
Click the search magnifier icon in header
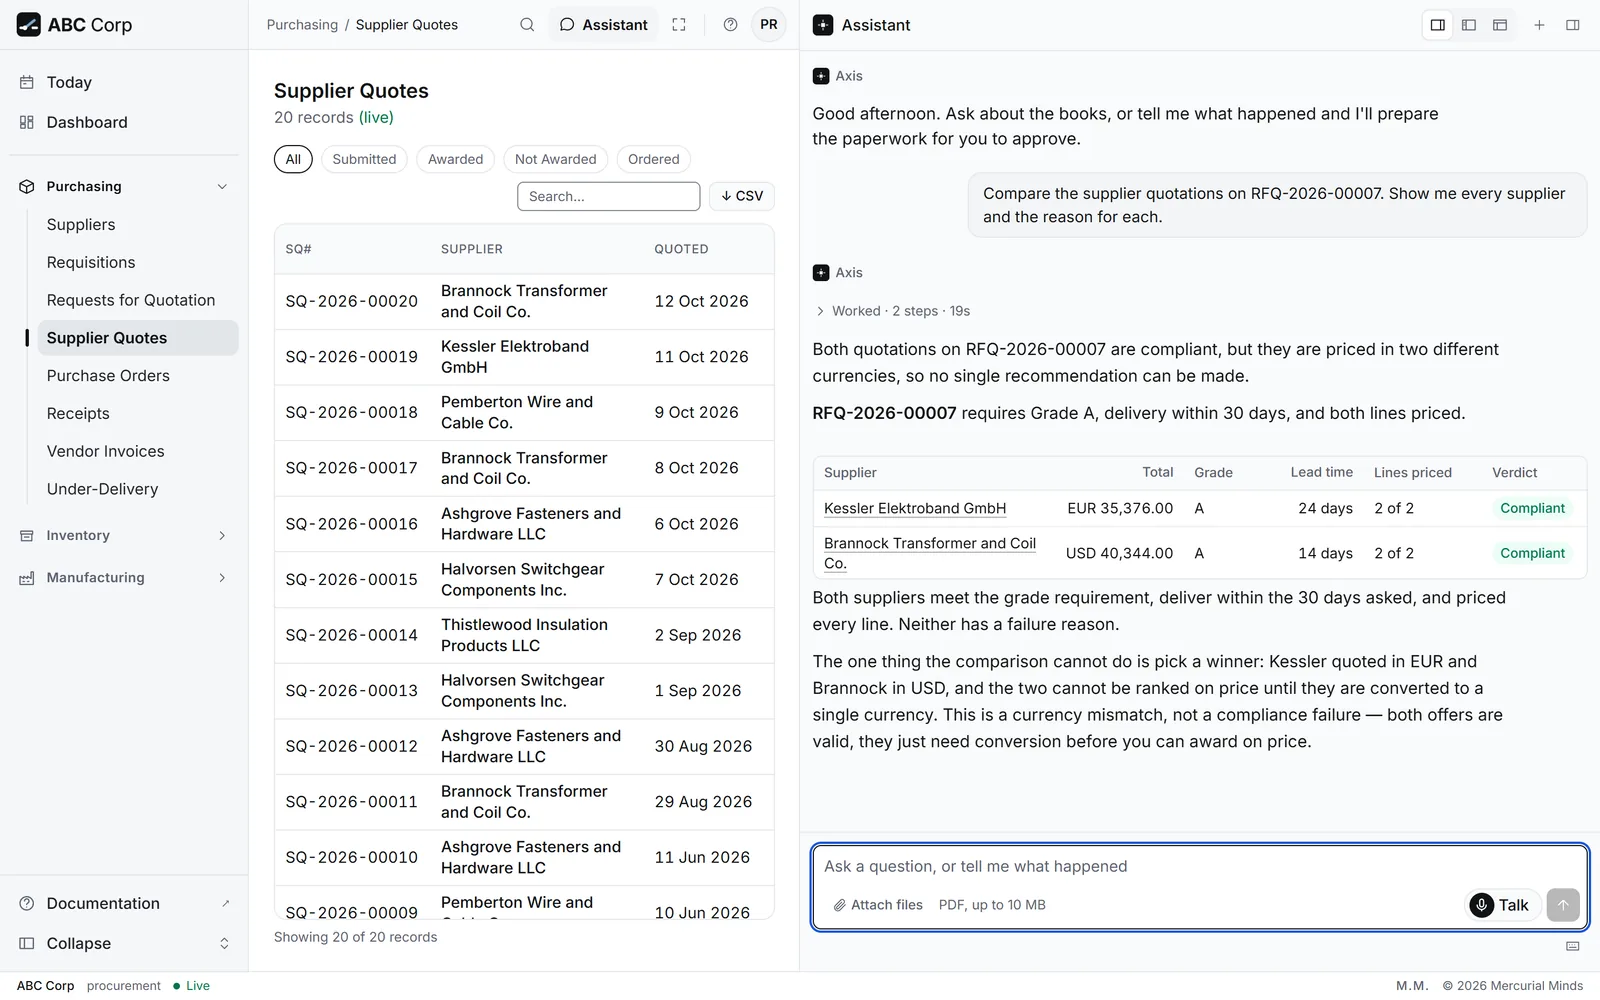pos(527,25)
